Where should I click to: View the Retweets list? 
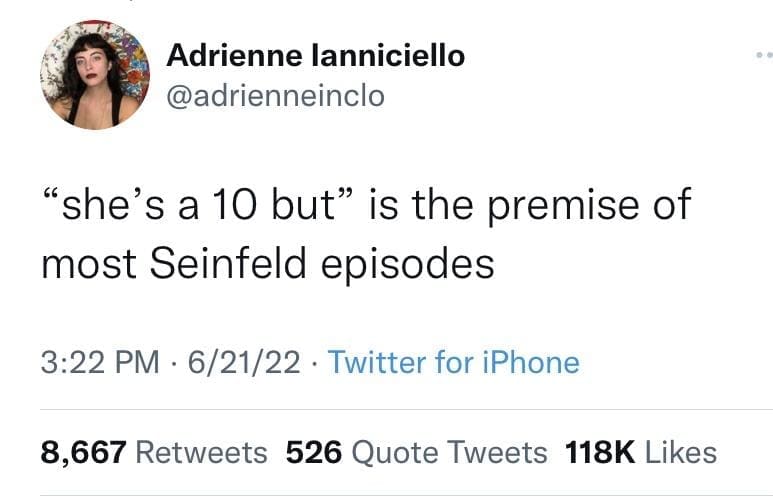201,452
